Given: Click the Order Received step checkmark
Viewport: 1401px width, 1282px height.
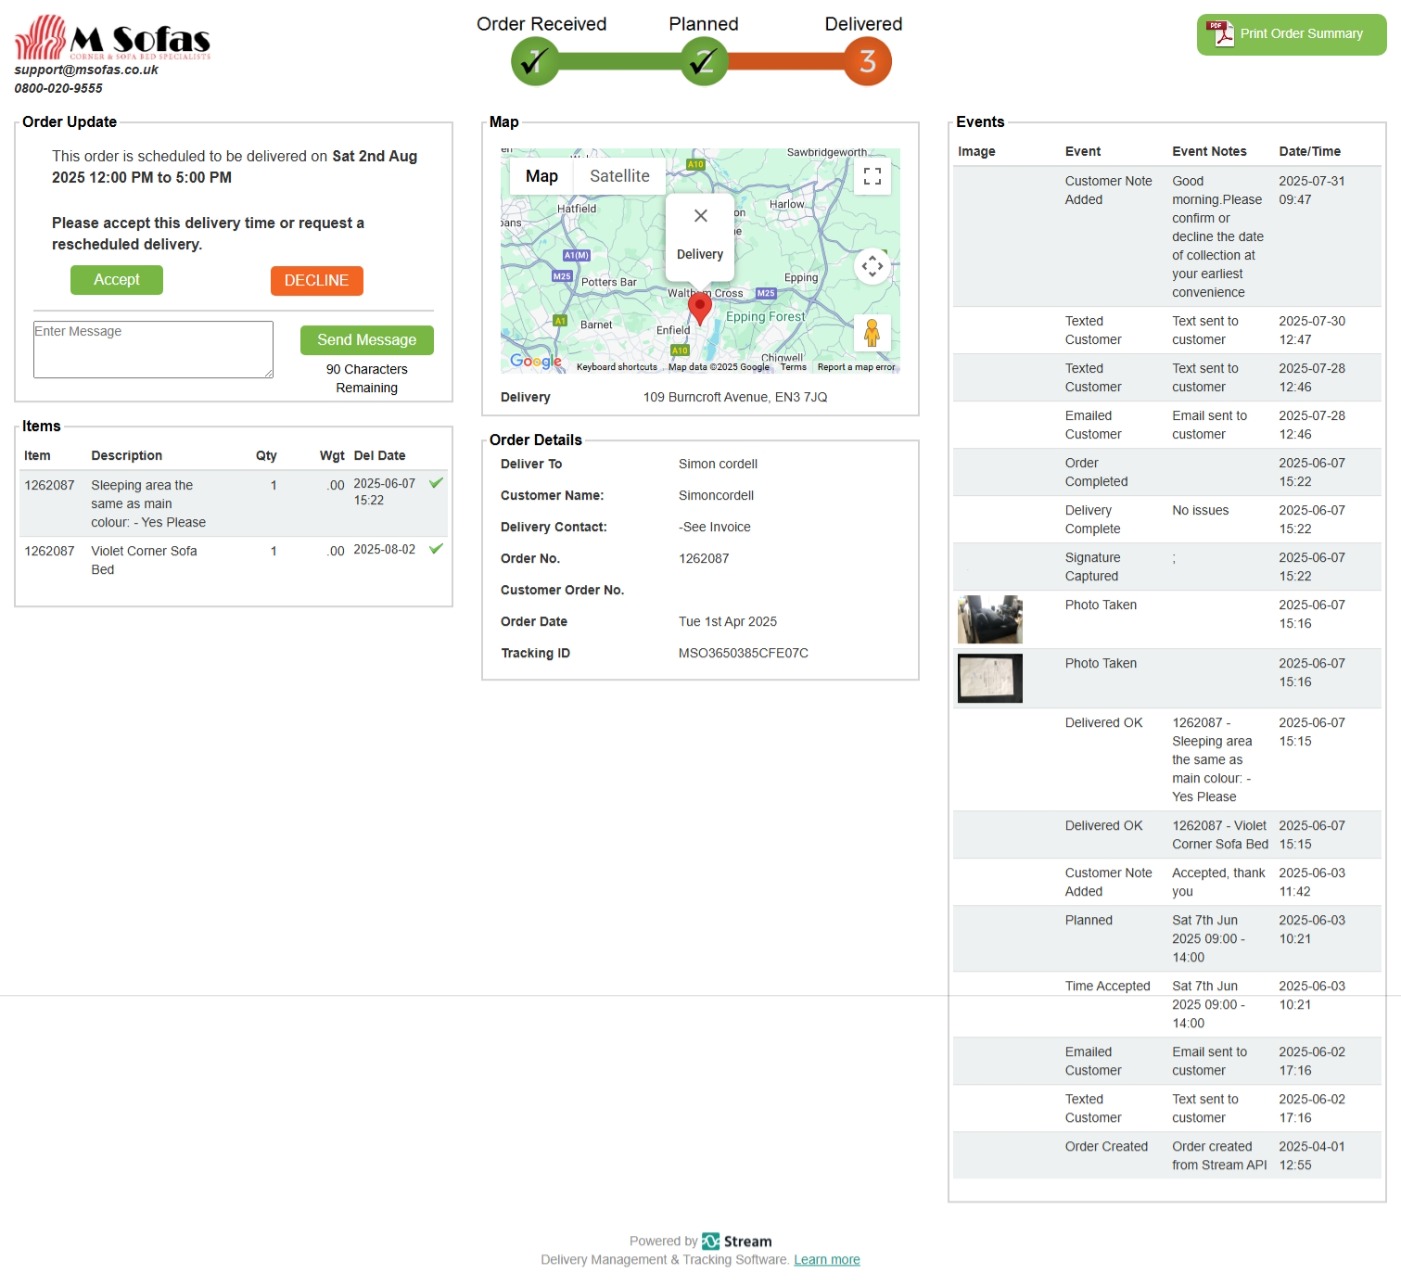Looking at the screenshot, I should pyautogui.click(x=535, y=62).
